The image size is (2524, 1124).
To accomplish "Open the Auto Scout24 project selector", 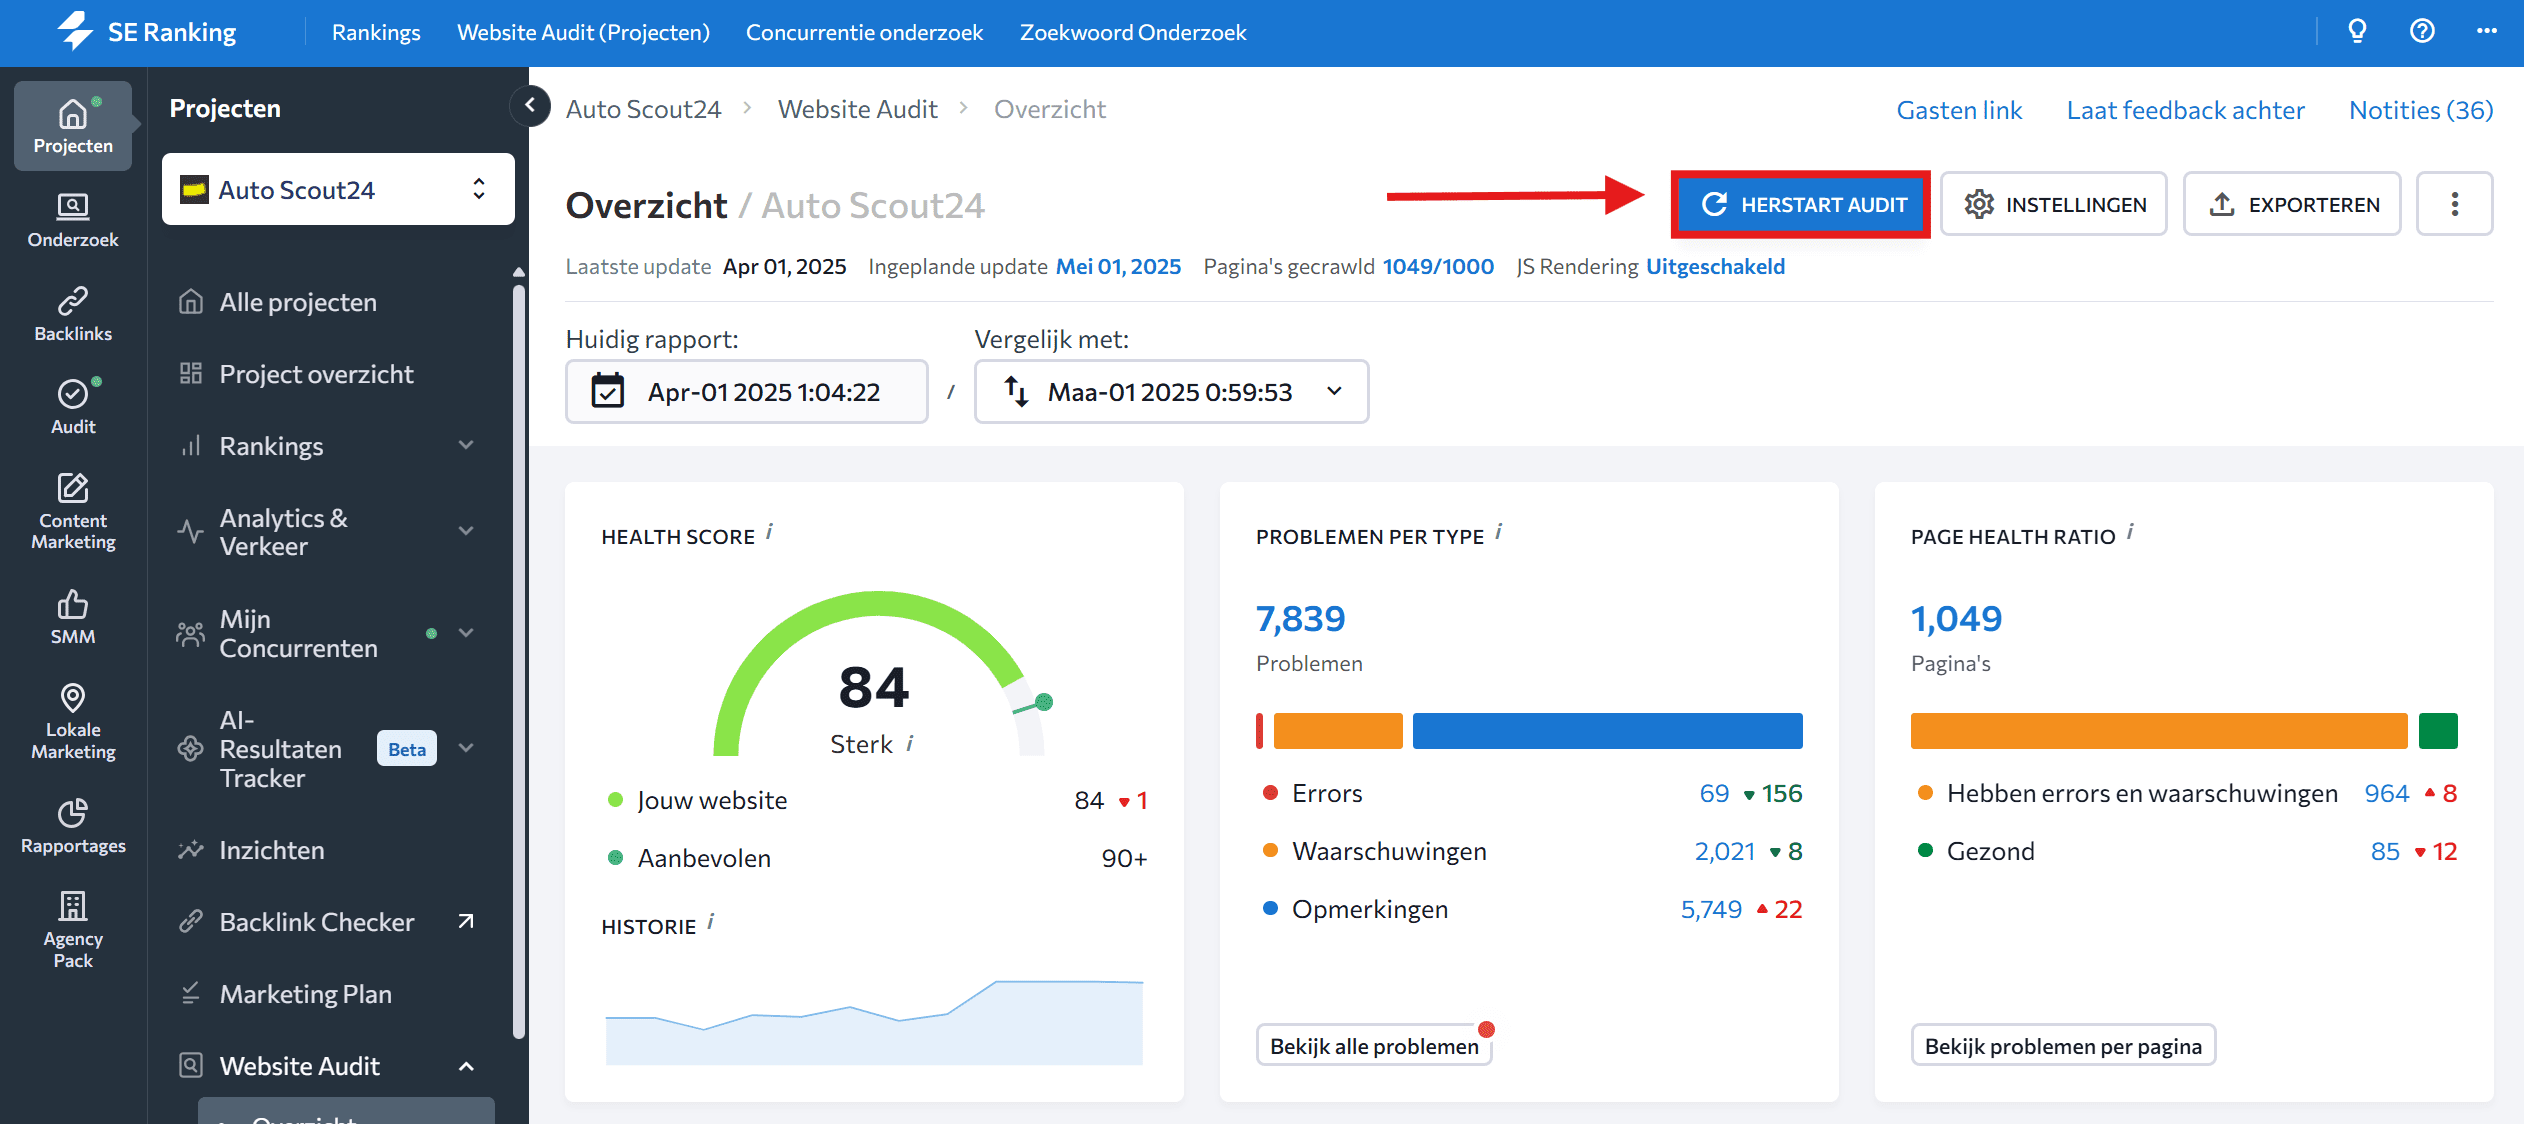I will click(x=338, y=189).
